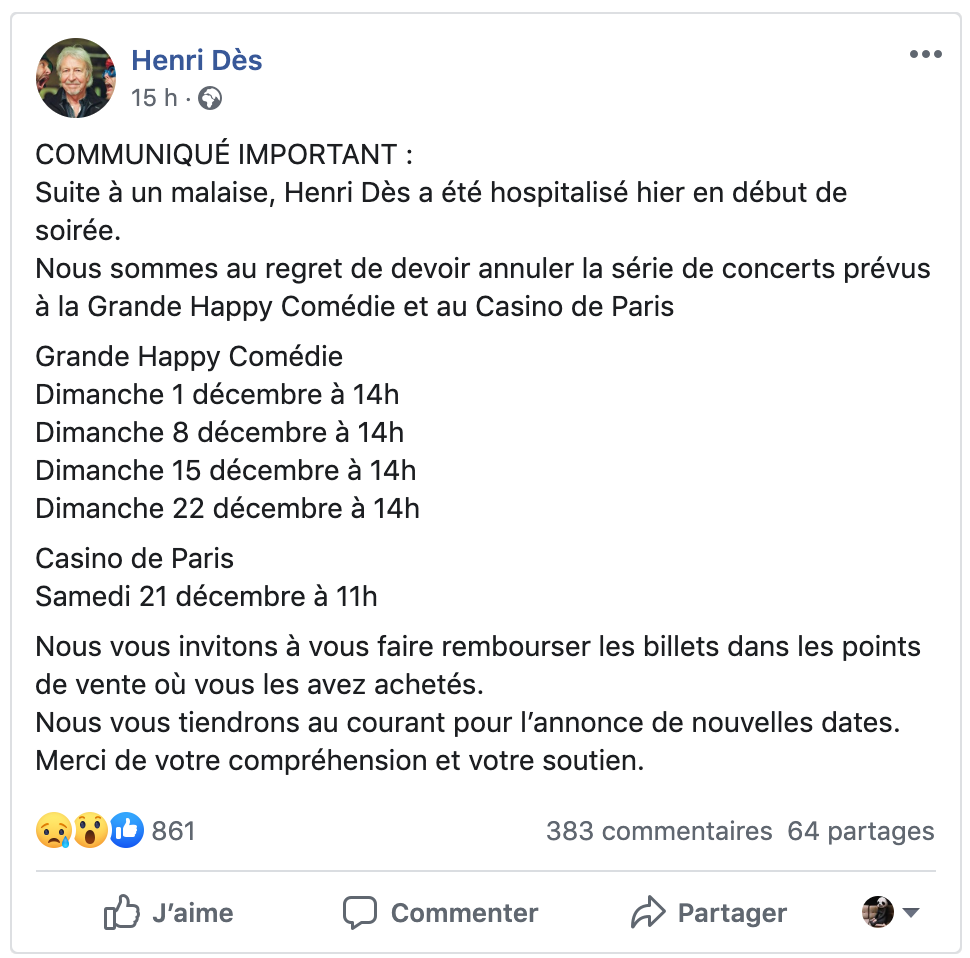Show the 861 reactions count details
The height and width of the screenshot is (958, 970).
[173, 831]
